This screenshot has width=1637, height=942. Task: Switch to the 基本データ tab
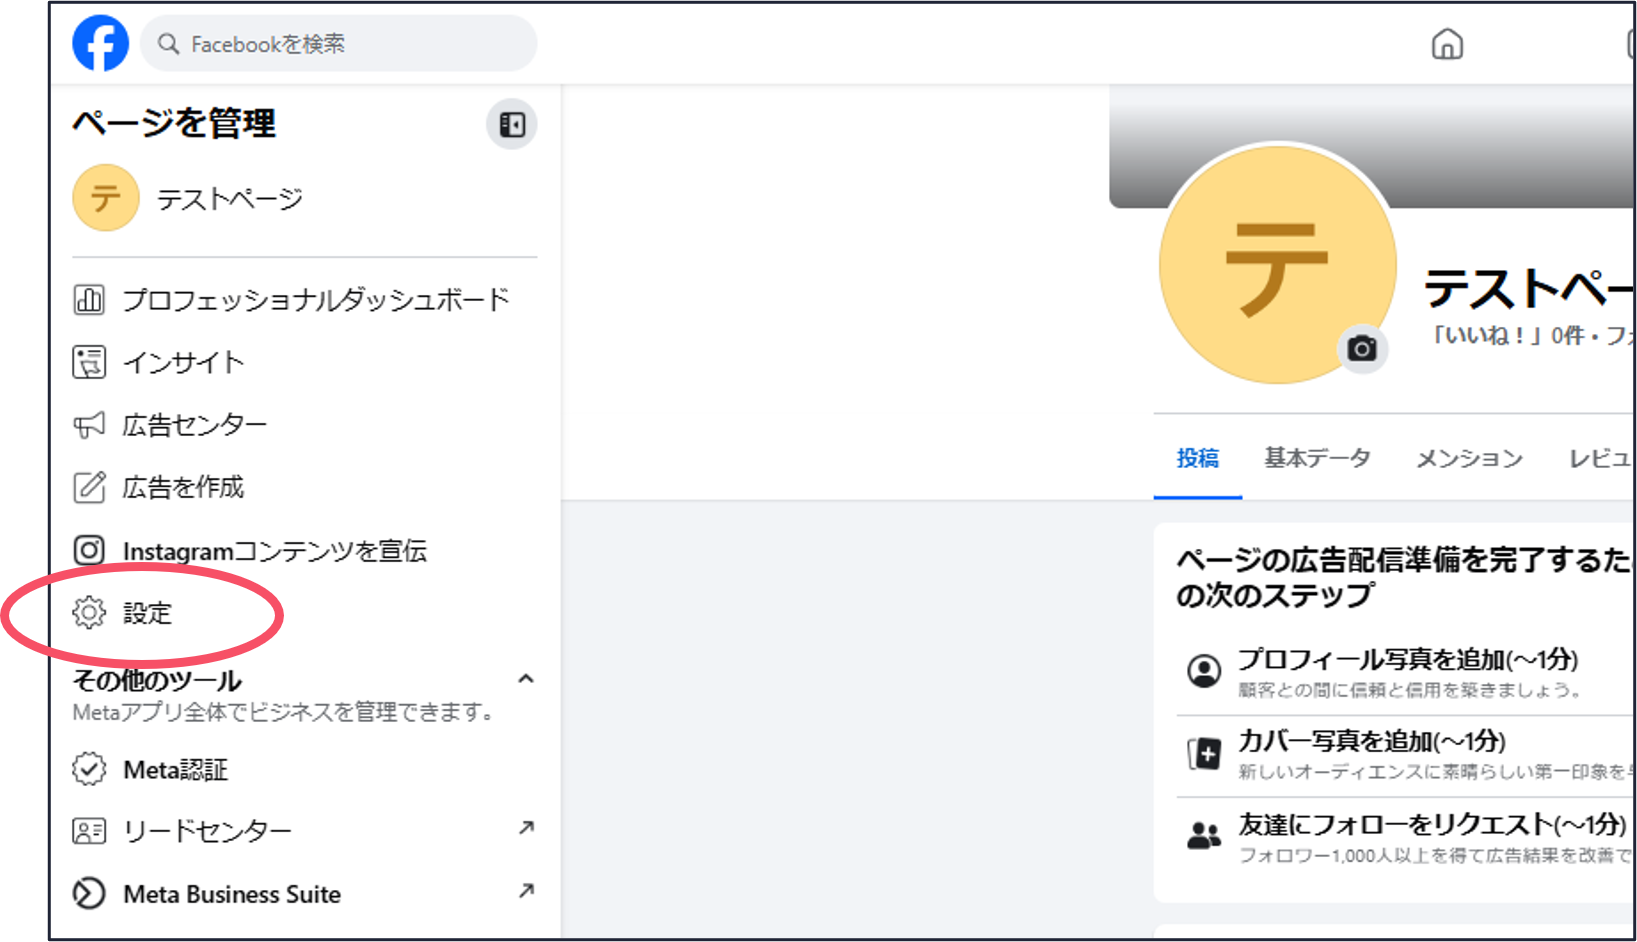pyautogui.click(x=1316, y=458)
